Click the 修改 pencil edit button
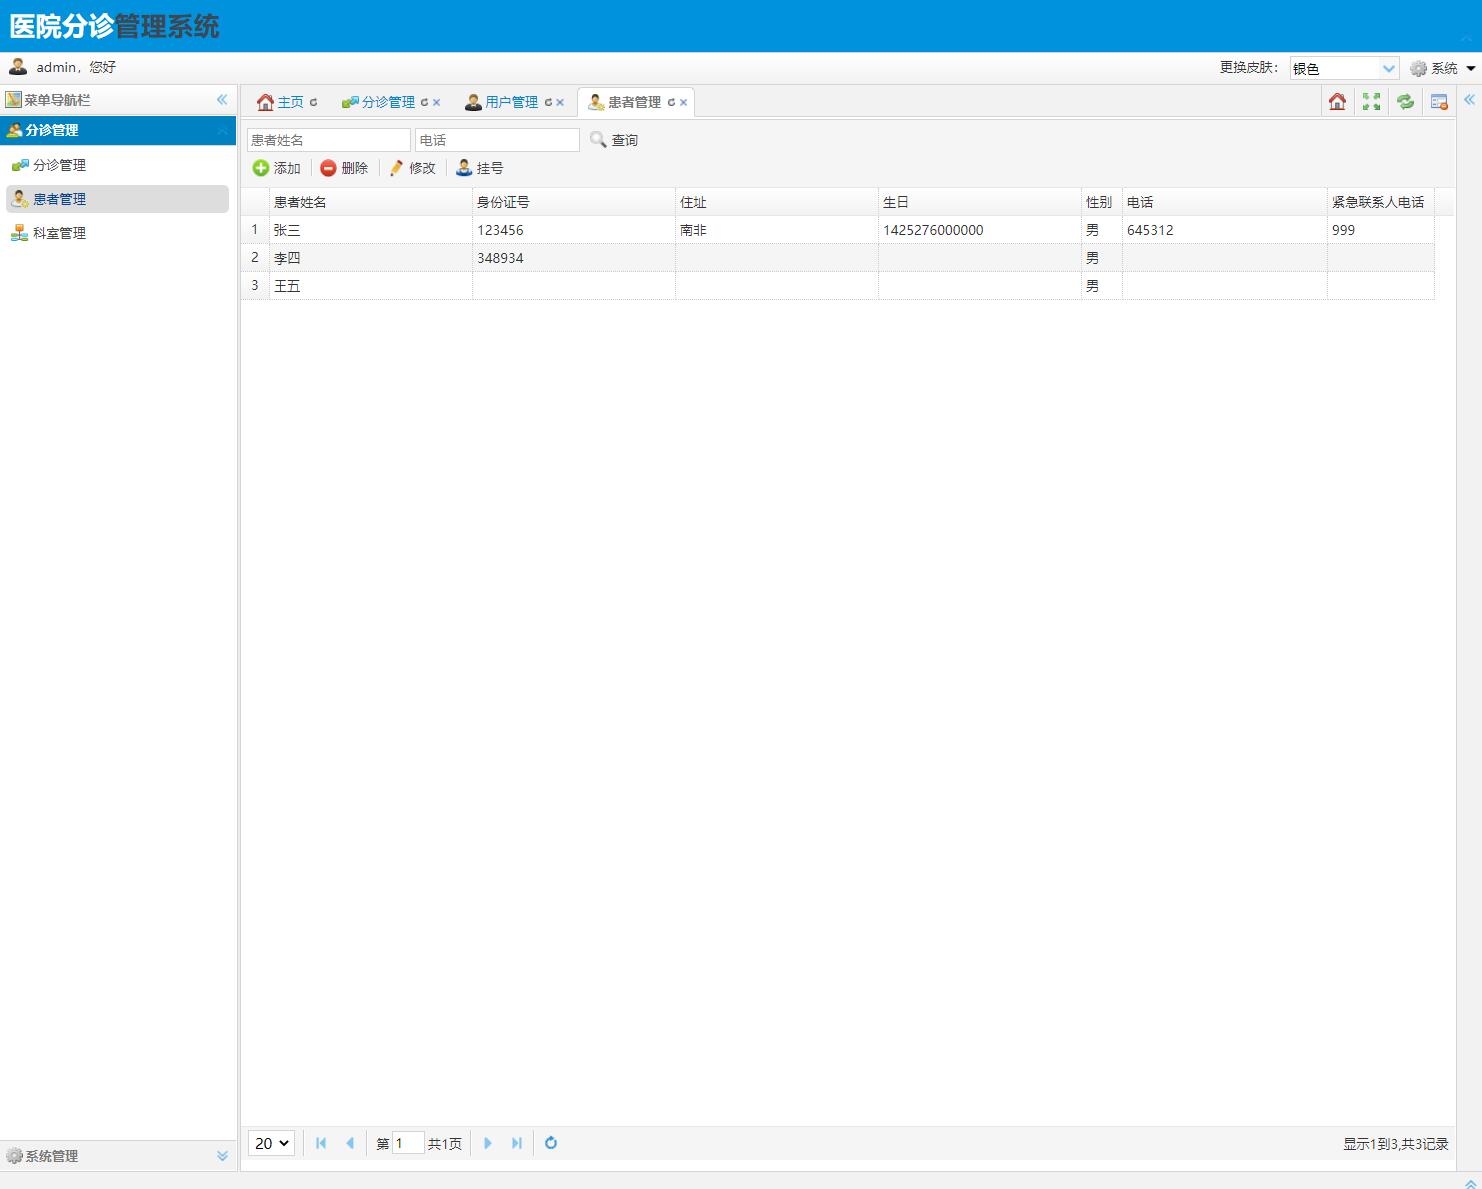This screenshot has width=1482, height=1189. tap(413, 168)
